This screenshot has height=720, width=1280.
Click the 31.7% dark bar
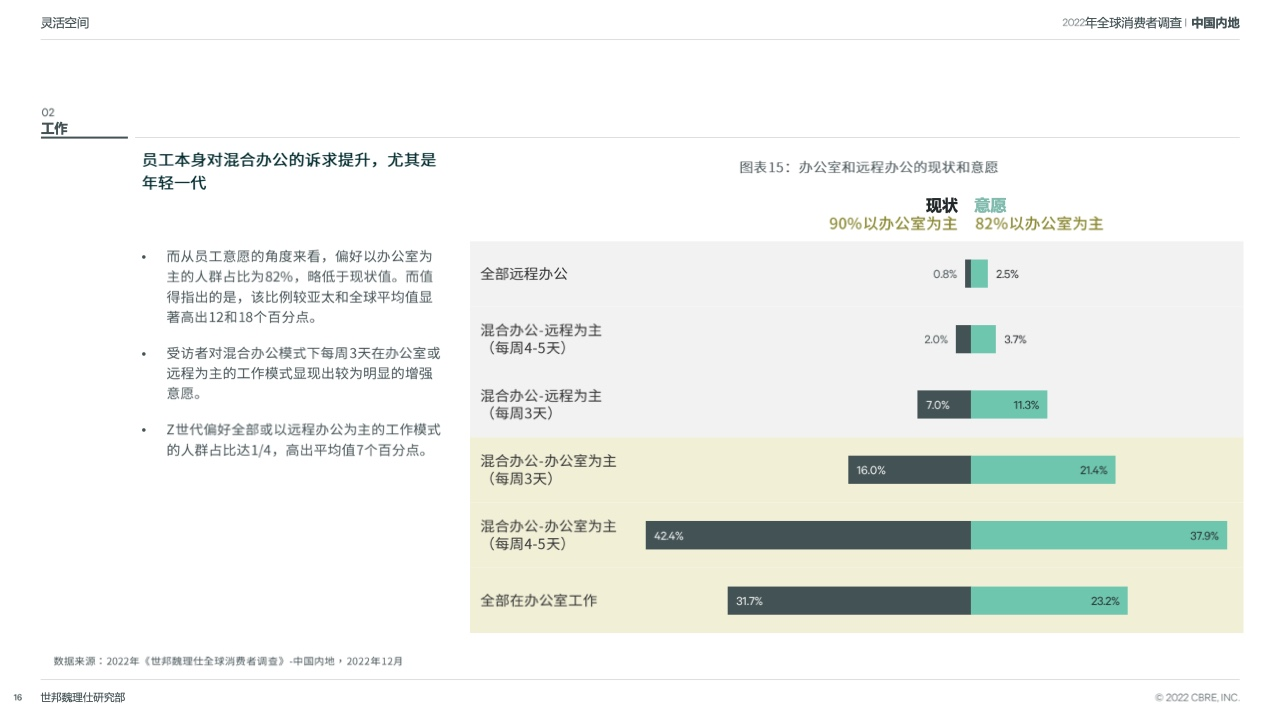849,601
